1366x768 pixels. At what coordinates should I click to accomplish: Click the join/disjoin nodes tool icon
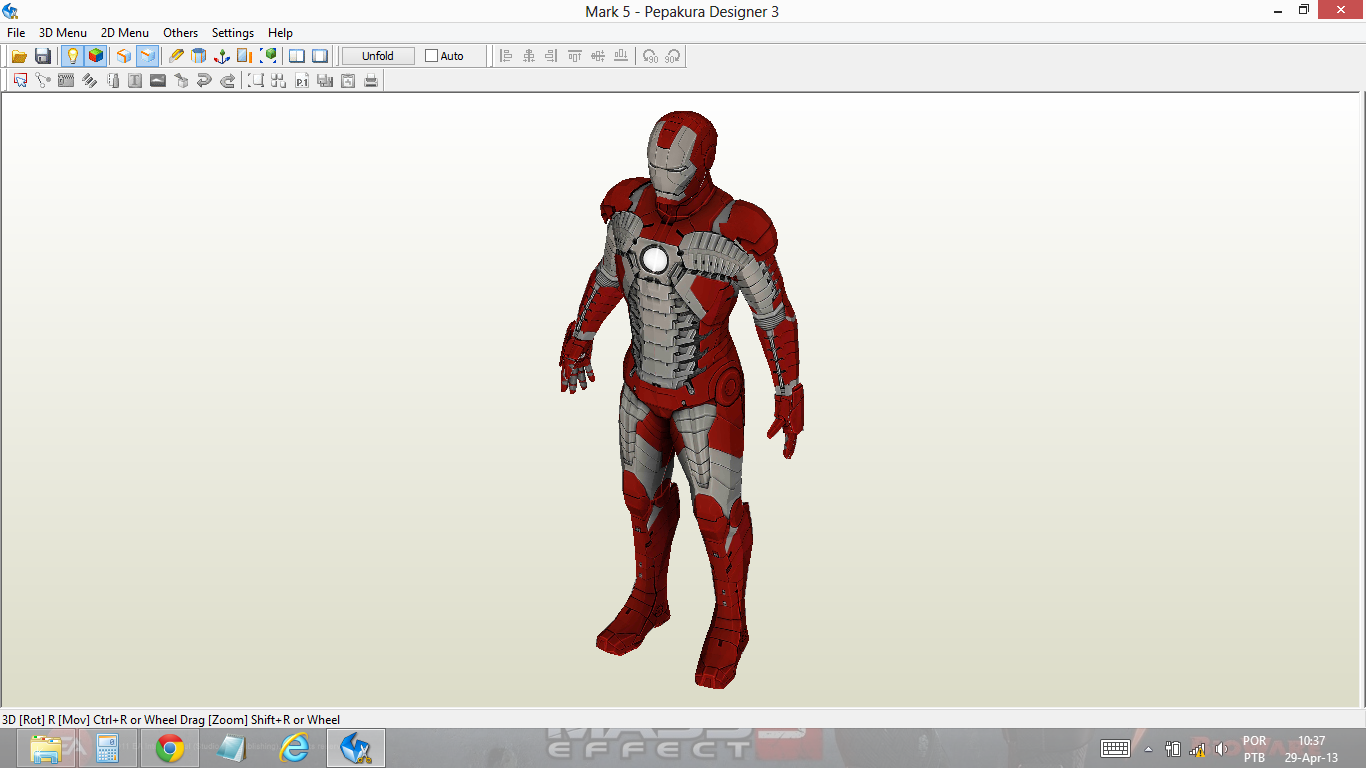coord(43,81)
